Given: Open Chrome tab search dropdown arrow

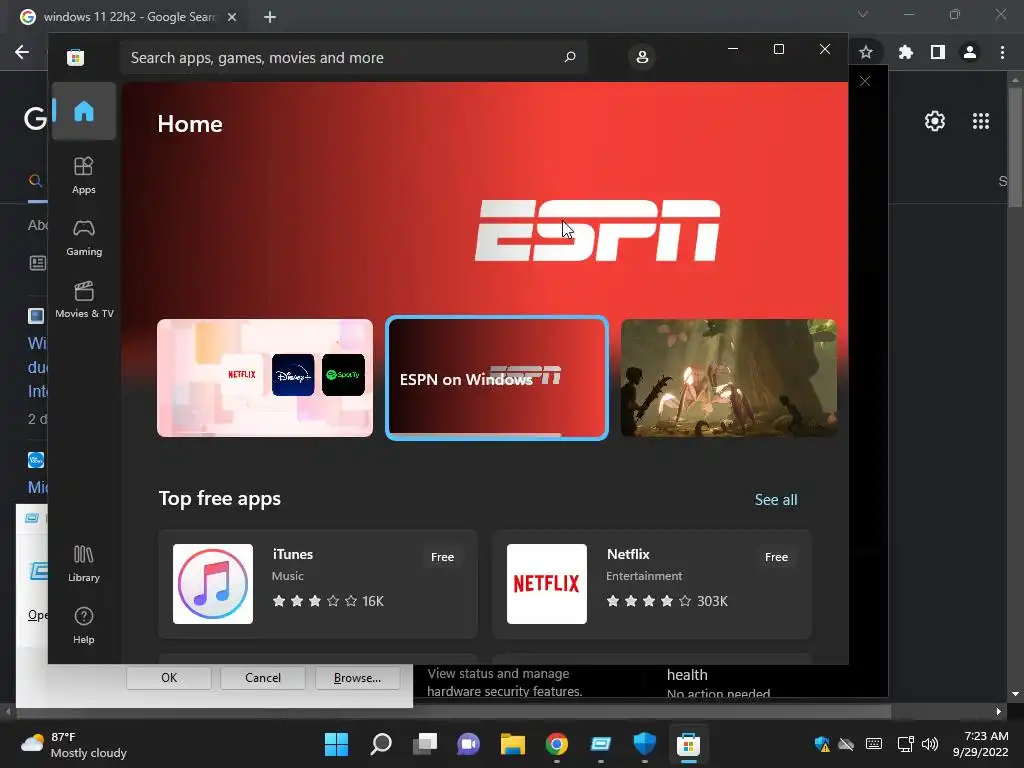Looking at the screenshot, I should pyautogui.click(x=863, y=14).
